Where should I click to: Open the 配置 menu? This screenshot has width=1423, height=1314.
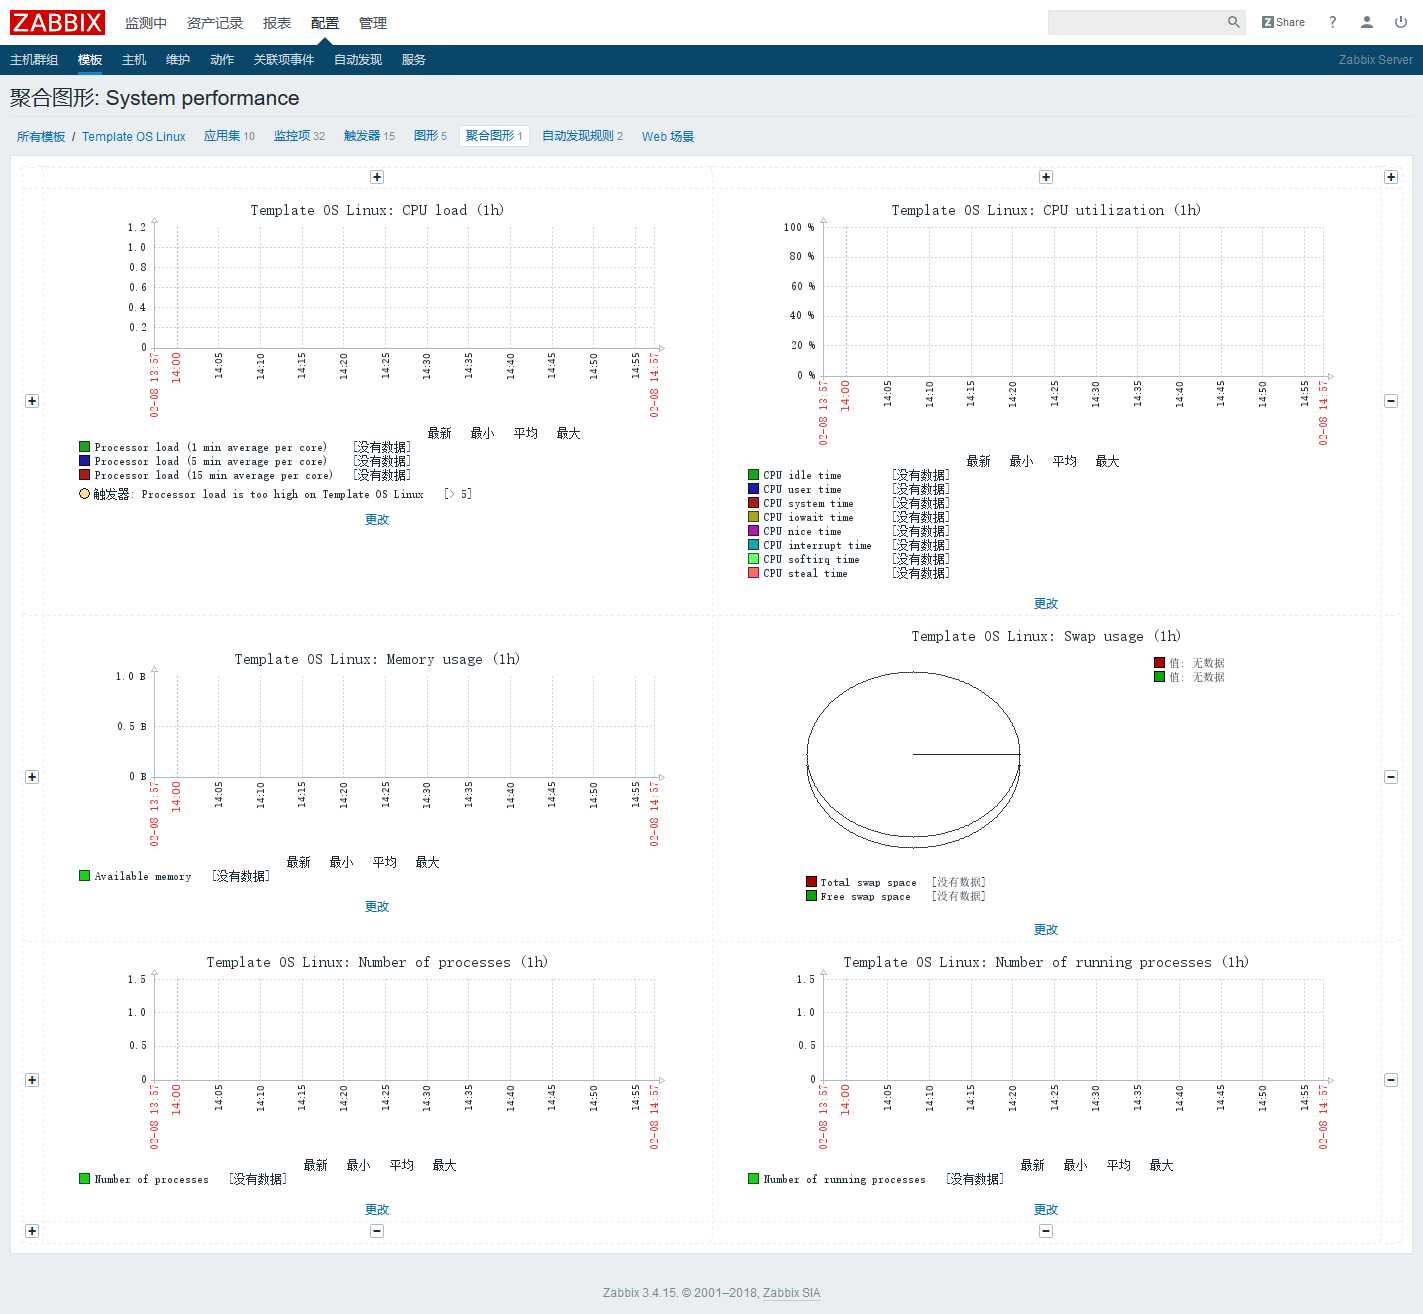325,23
